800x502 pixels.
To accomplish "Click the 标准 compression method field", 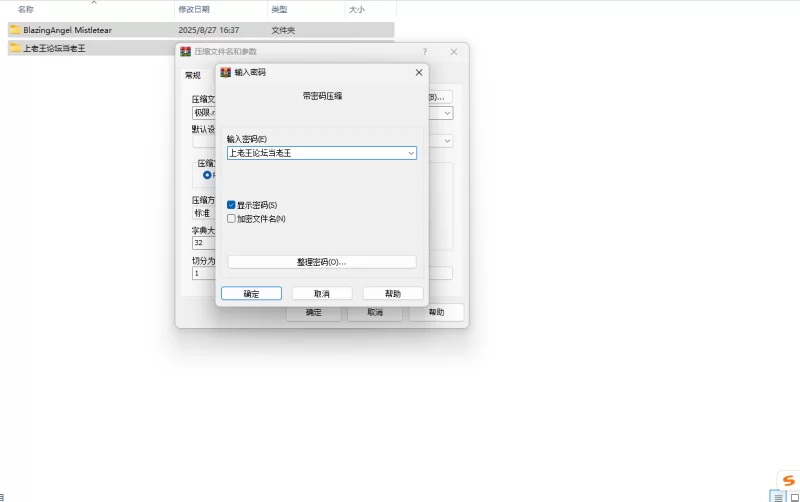I will point(204,213).
